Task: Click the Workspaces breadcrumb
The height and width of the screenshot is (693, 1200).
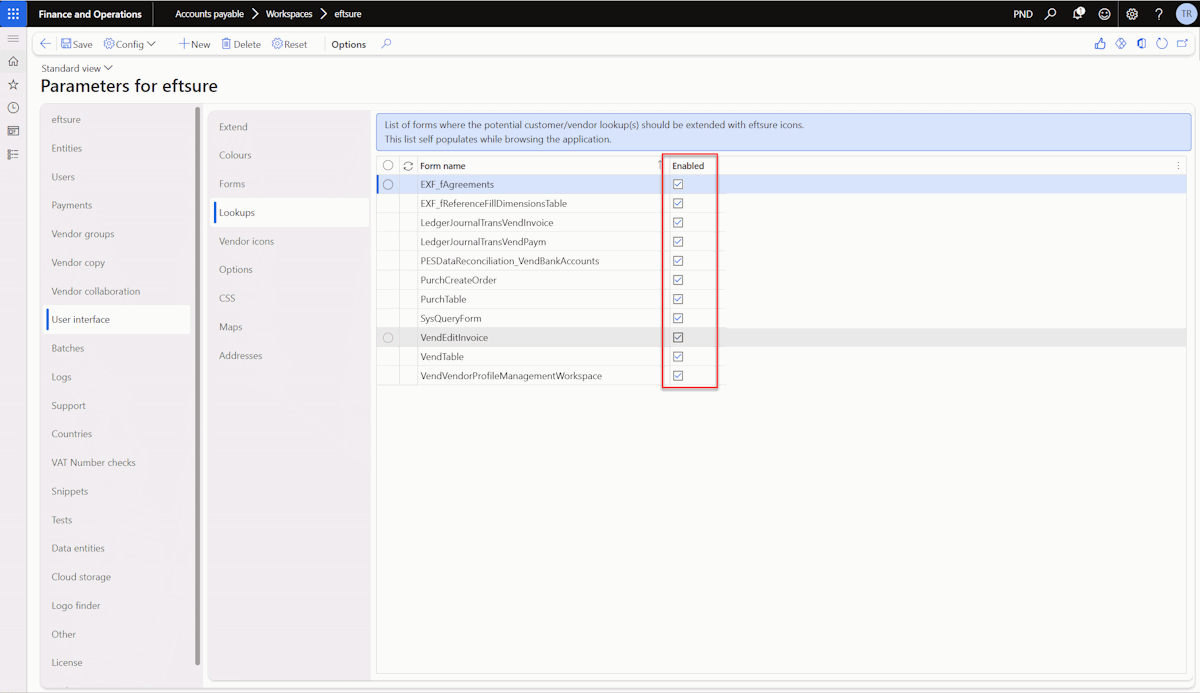Action: coord(289,14)
